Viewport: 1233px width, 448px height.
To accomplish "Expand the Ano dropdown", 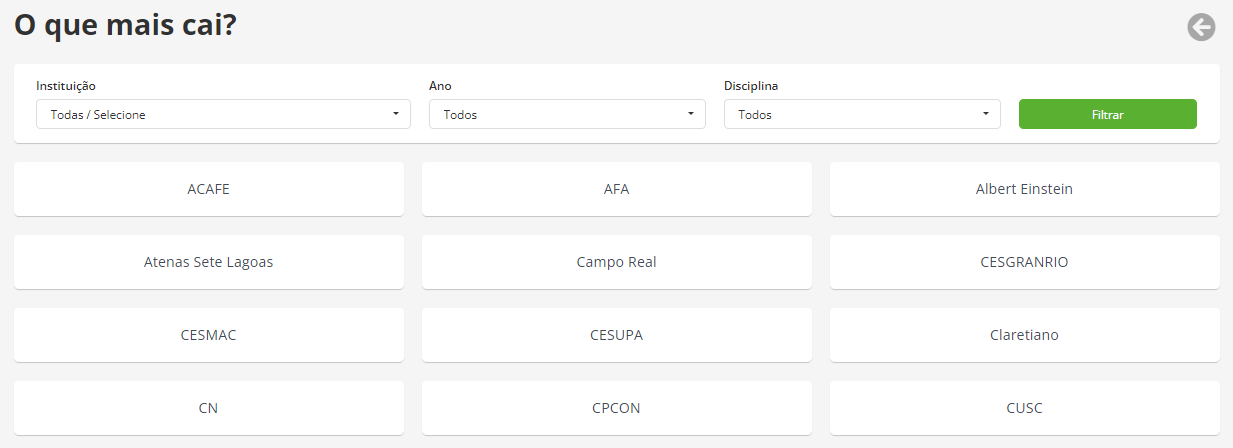I will [x=567, y=114].
